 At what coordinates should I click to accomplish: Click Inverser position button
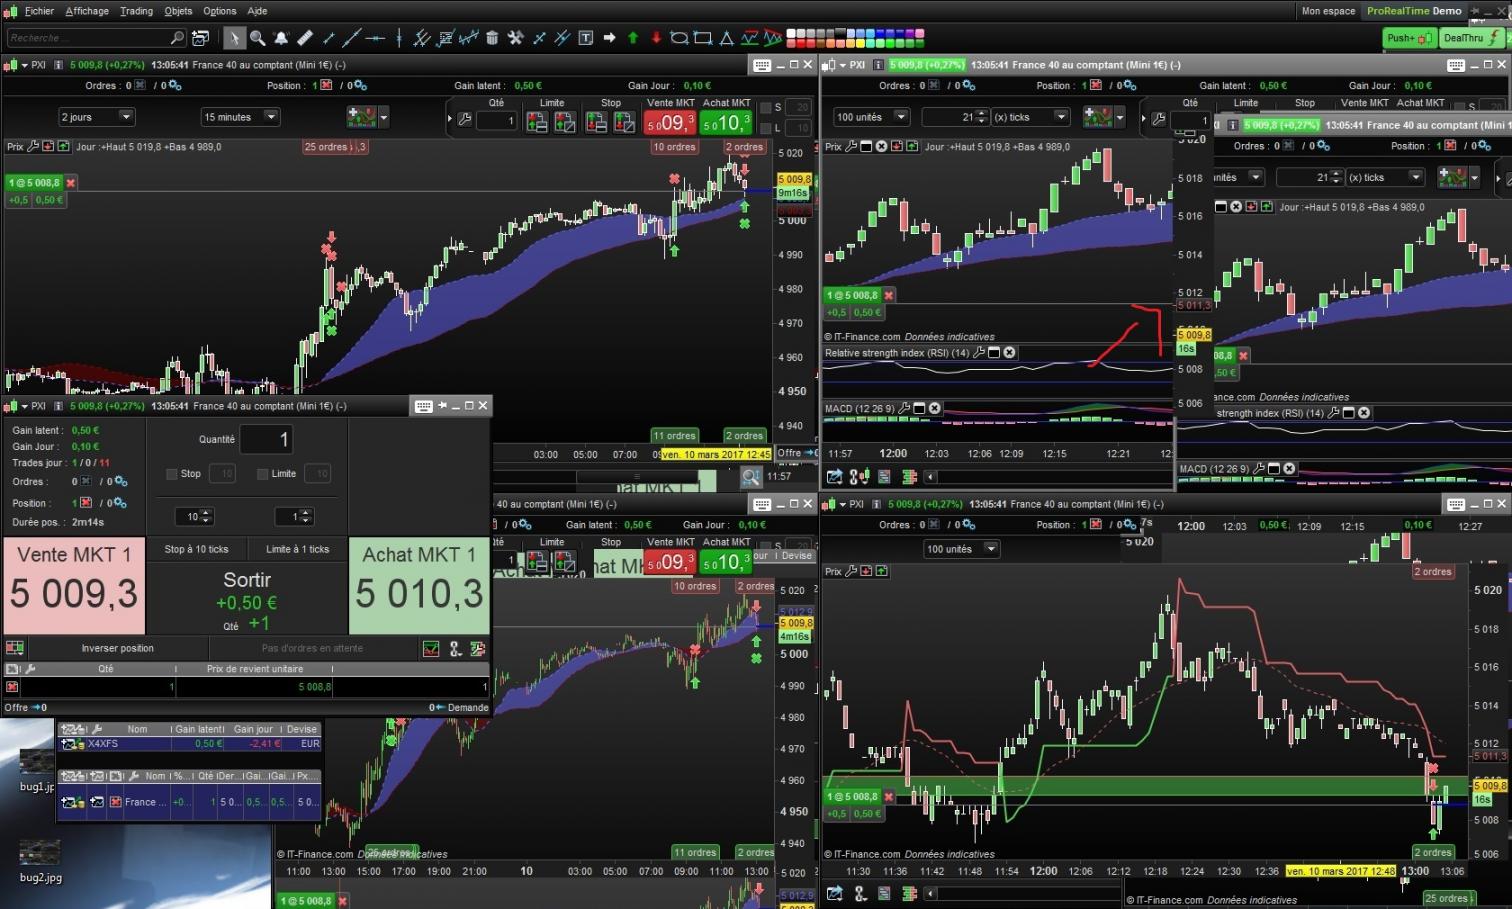(117, 648)
